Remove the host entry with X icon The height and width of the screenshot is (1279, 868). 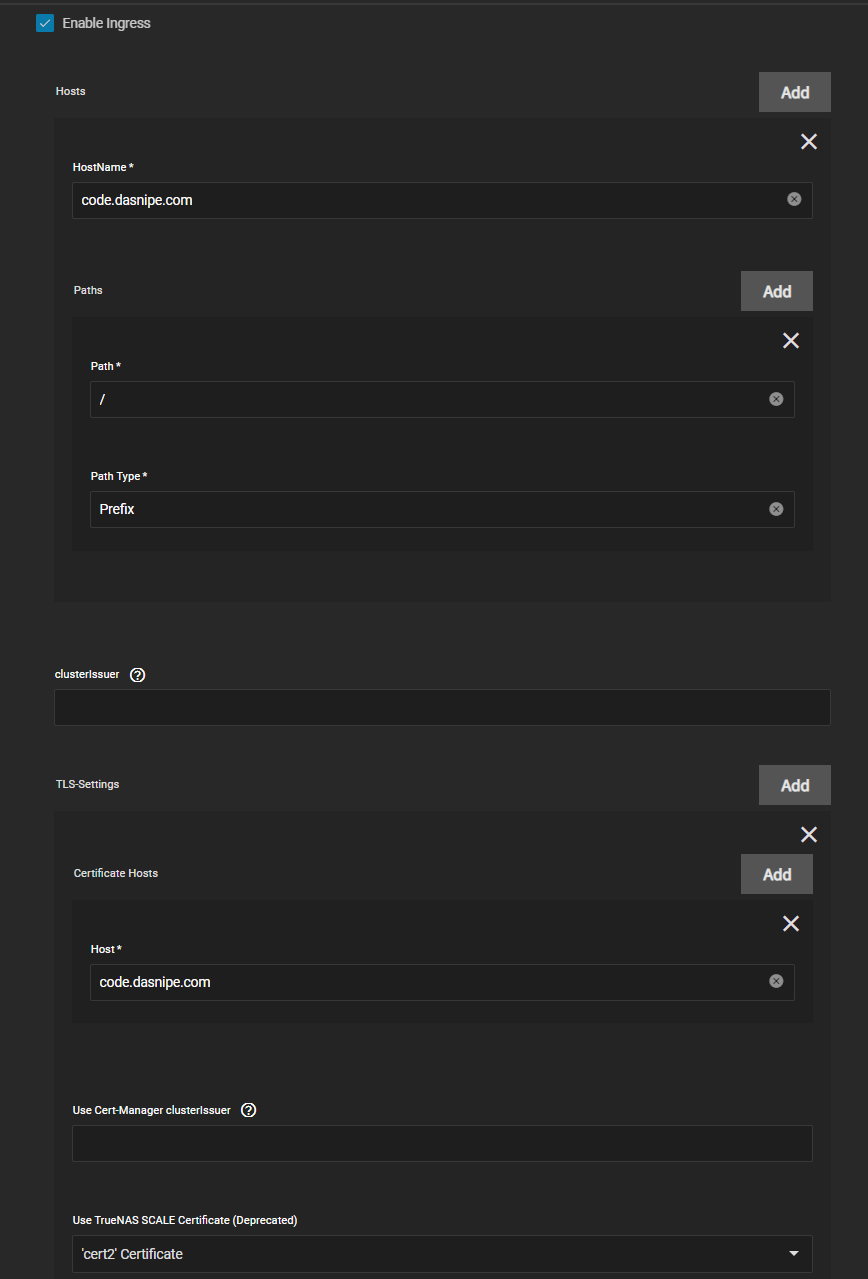(808, 142)
